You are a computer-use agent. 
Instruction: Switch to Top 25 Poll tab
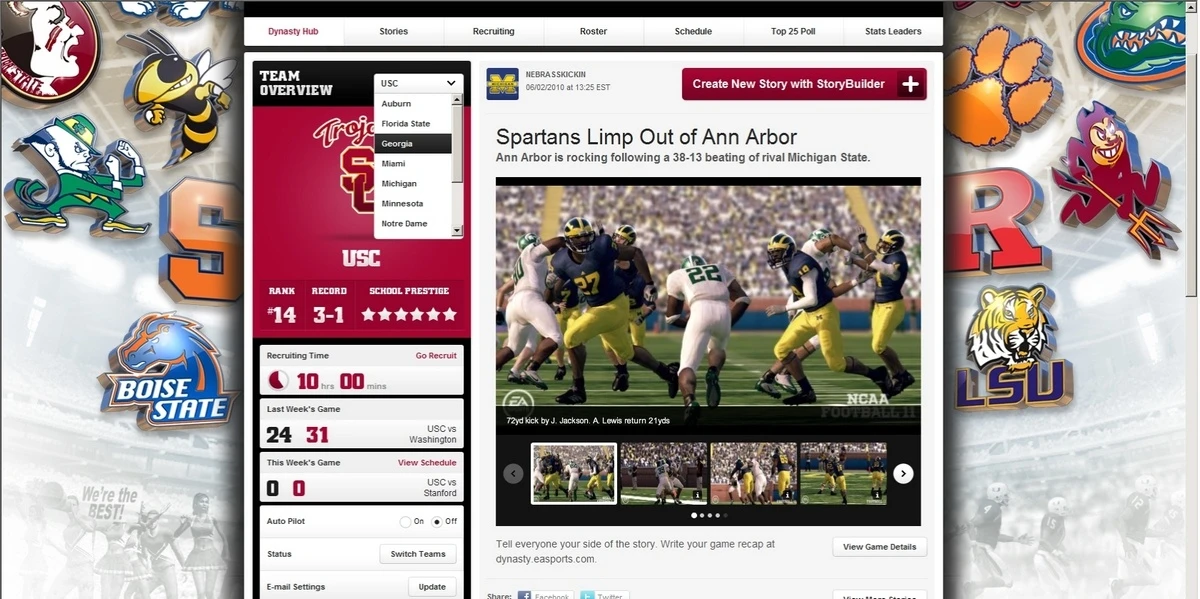793,31
